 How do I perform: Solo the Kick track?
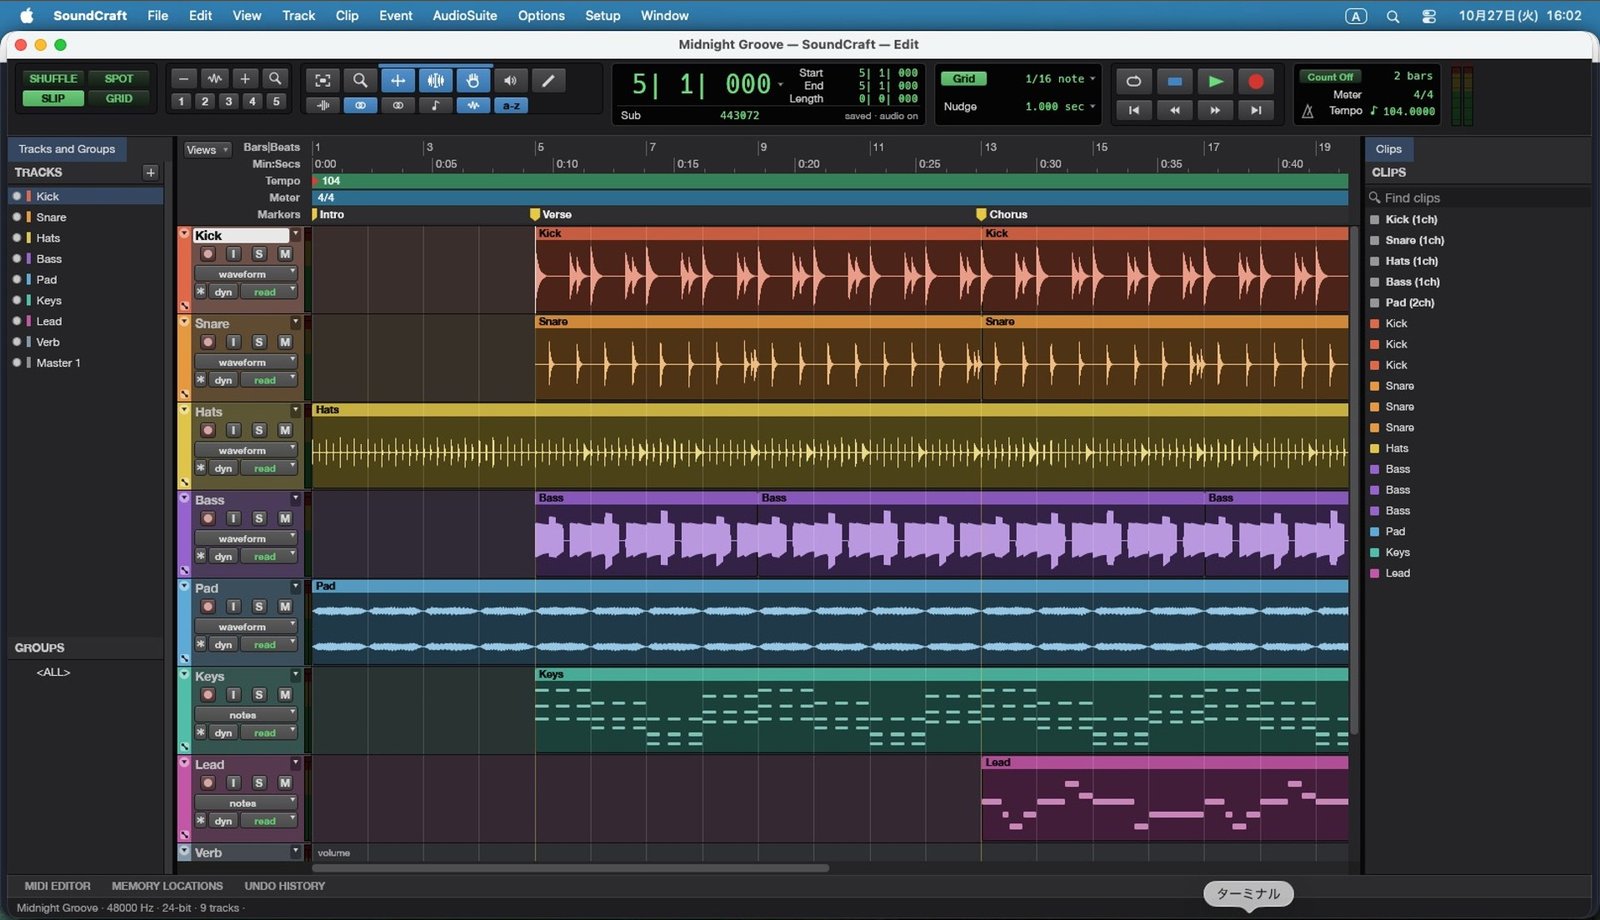coord(259,254)
